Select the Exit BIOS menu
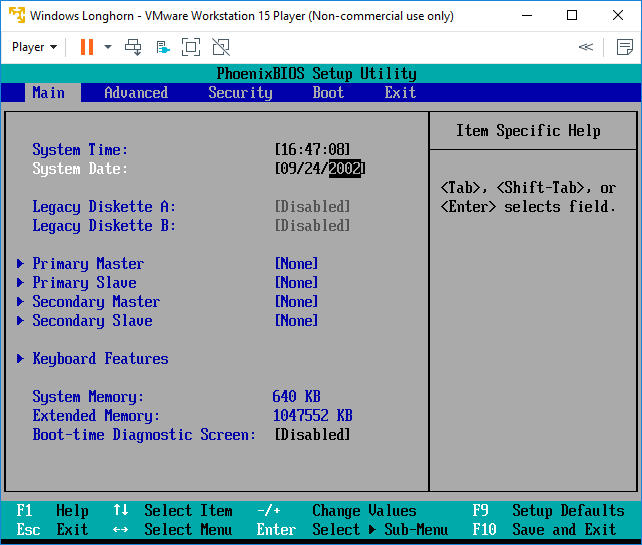 click(400, 93)
